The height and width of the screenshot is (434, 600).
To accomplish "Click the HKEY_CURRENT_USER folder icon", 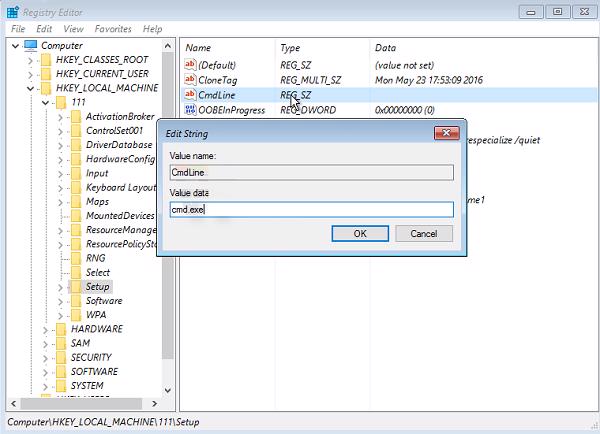I will (x=46, y=74).
